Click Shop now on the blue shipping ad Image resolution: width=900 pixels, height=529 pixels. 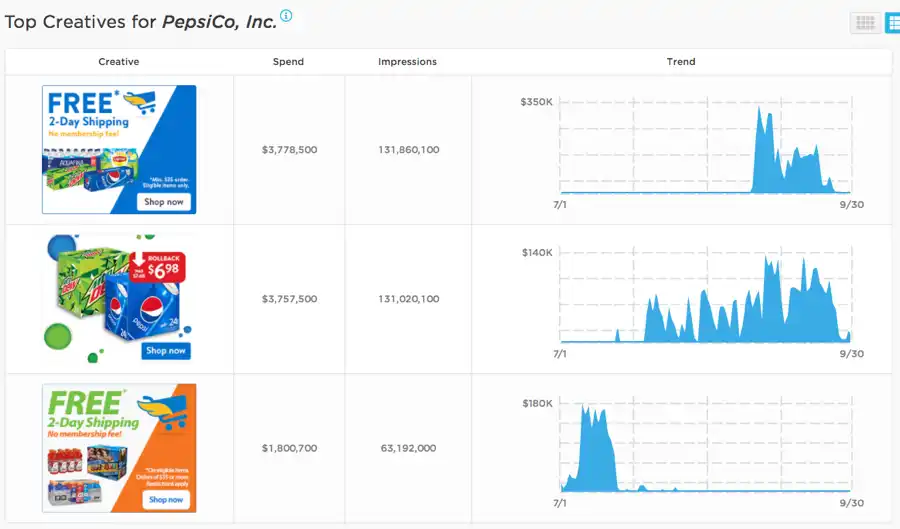[164, 202]
